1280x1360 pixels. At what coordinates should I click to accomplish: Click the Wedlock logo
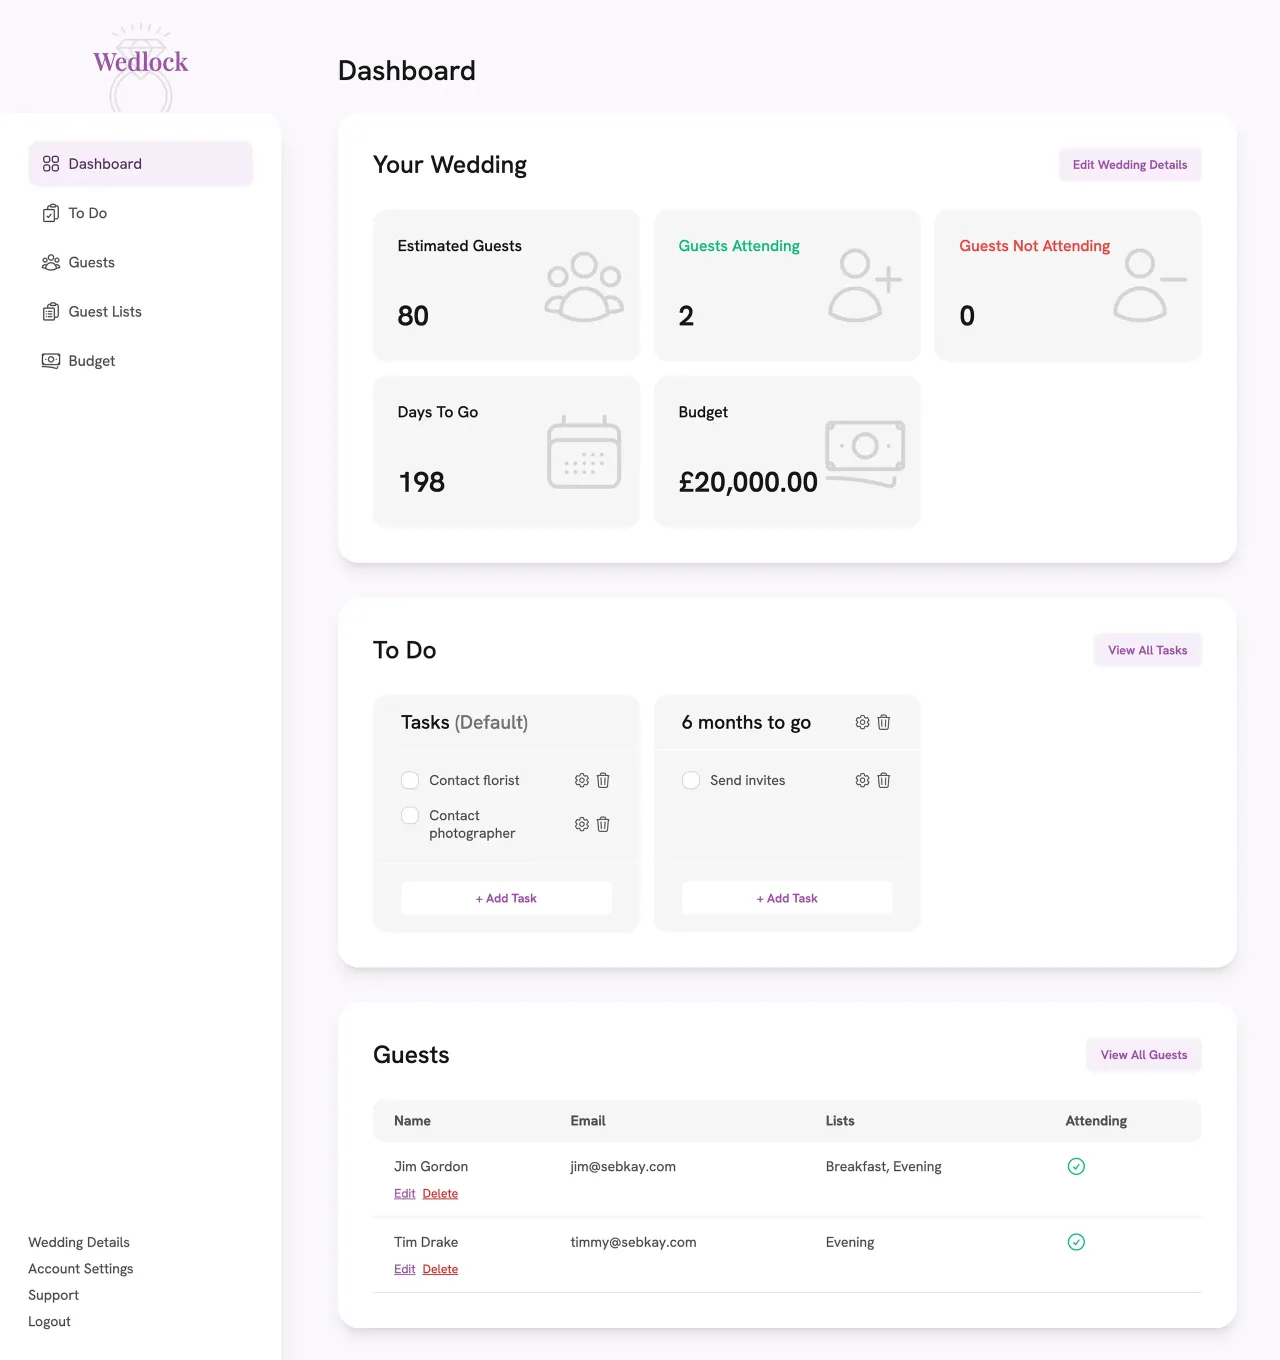(141, 63)
